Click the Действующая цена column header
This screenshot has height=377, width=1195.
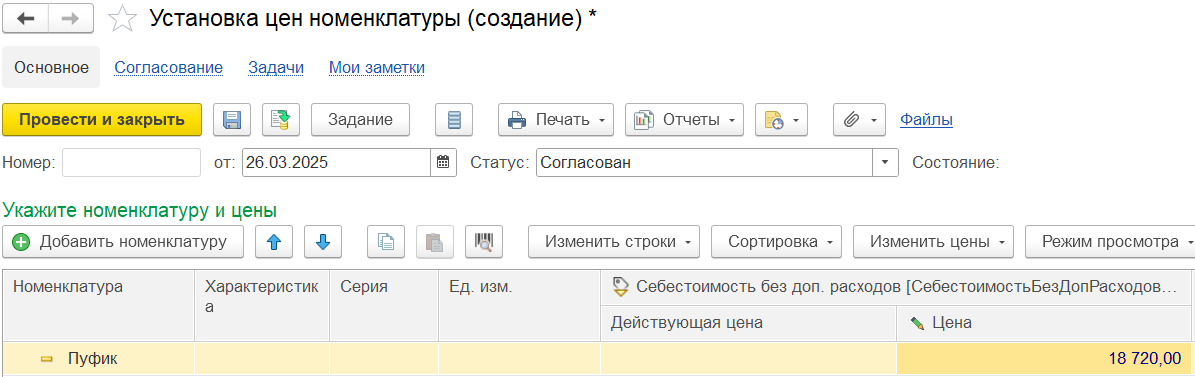click(x=748, y=323)
